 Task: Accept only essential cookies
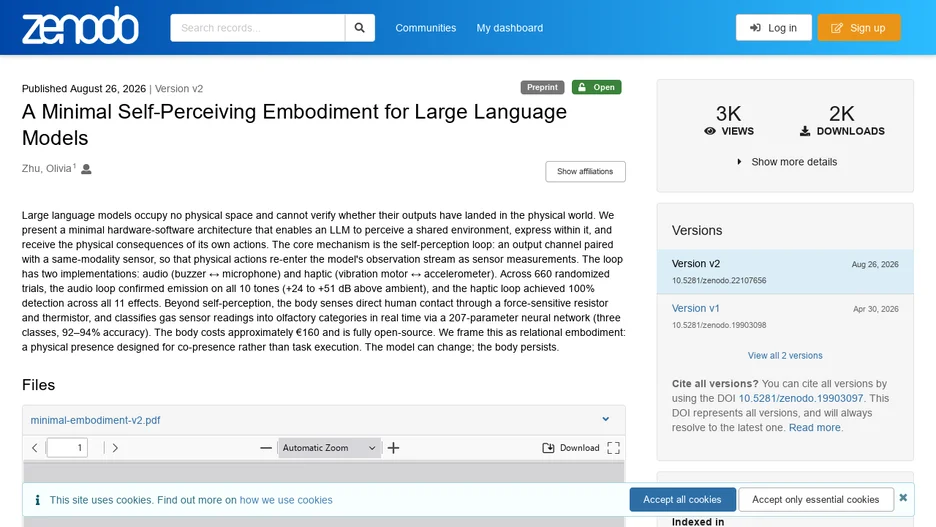(x=815, y=500)
